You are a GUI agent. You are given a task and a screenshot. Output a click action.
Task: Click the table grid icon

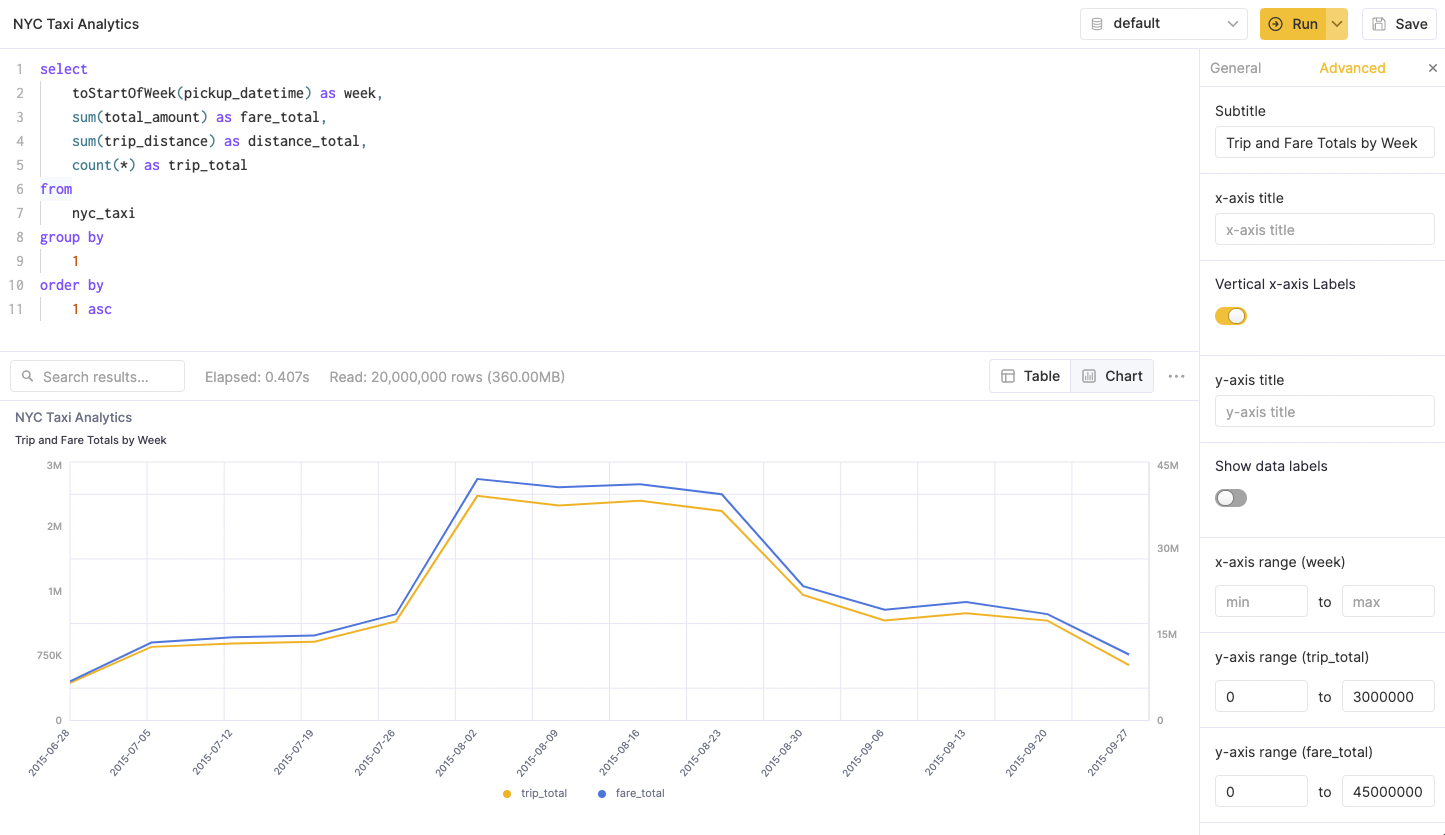[x=1008, y=376]
